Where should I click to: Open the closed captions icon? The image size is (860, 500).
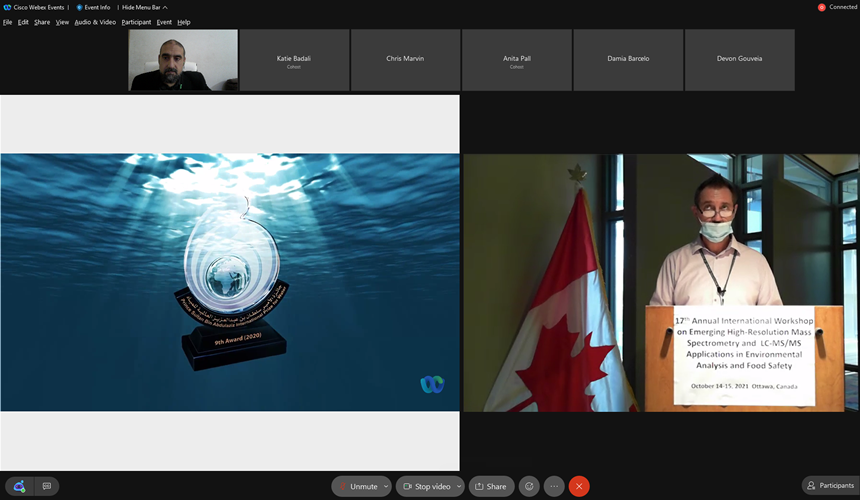[46, 486]
